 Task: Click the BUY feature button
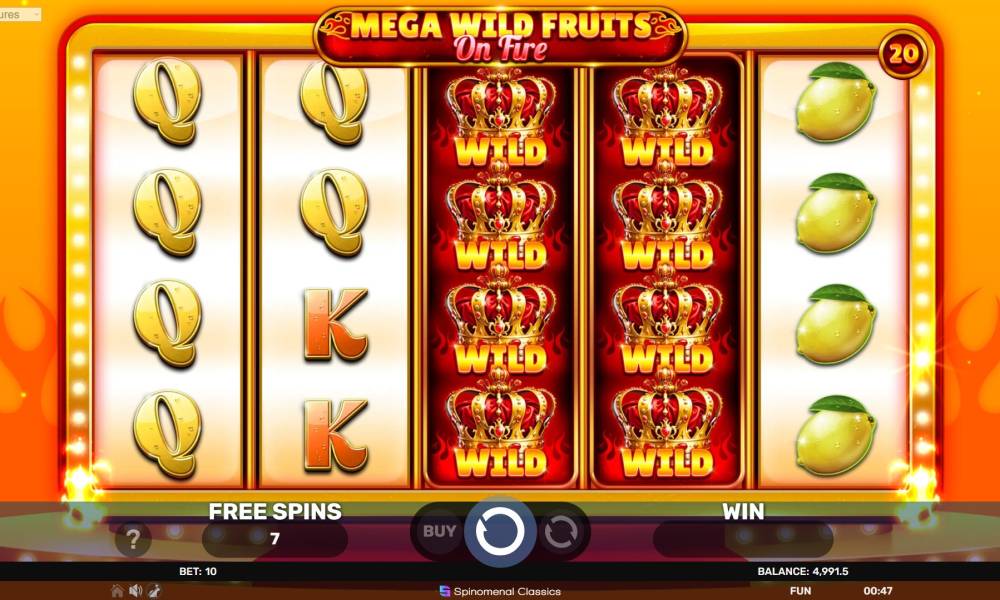tap(439, 531)
